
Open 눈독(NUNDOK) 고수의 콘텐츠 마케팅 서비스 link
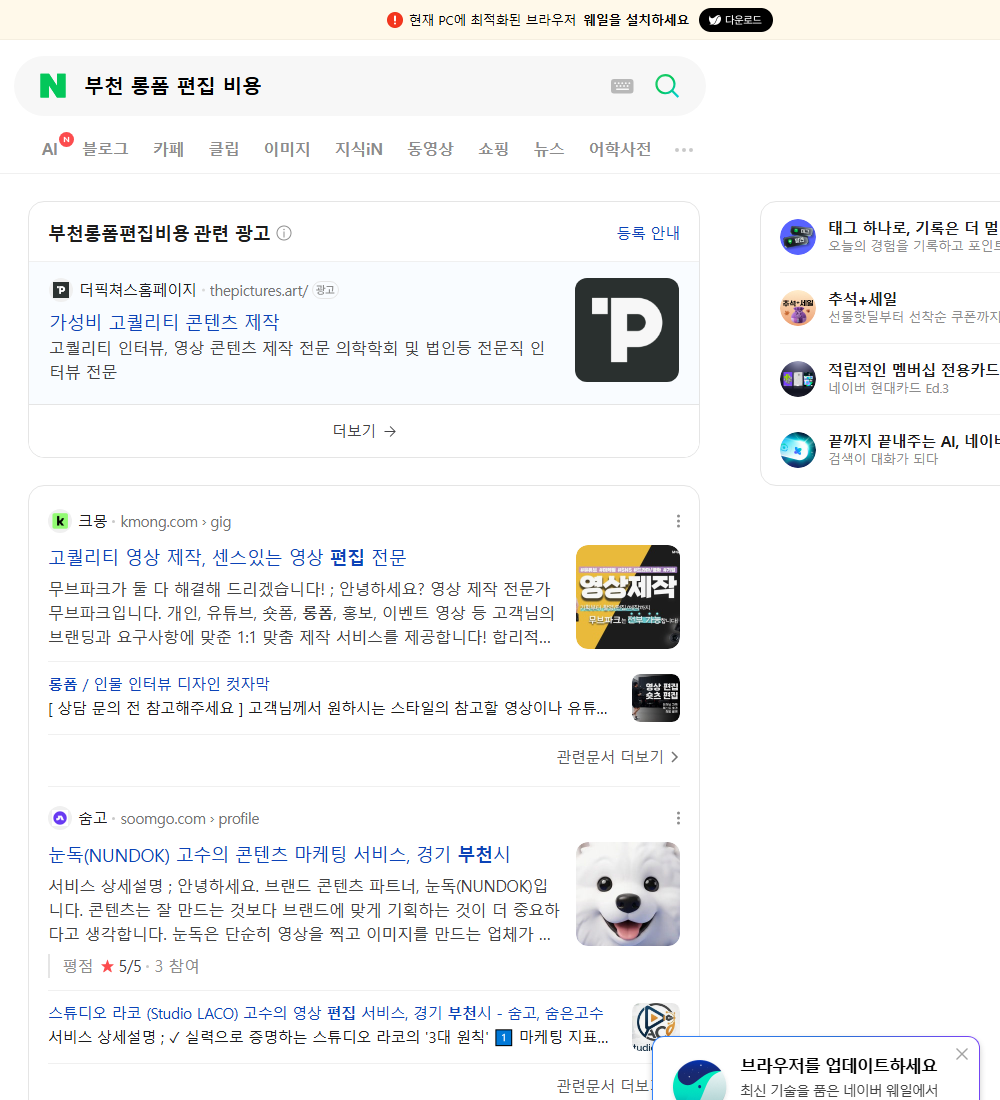coord(279,854)
